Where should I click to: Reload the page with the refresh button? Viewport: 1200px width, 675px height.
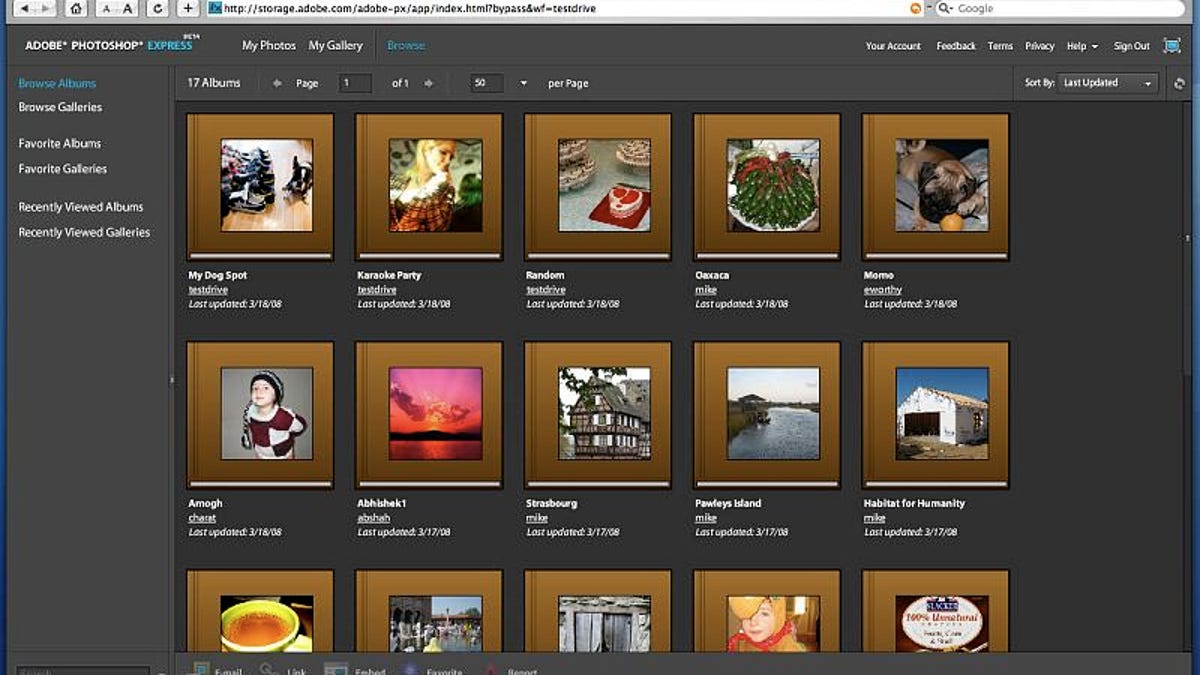tap(157, 8)
